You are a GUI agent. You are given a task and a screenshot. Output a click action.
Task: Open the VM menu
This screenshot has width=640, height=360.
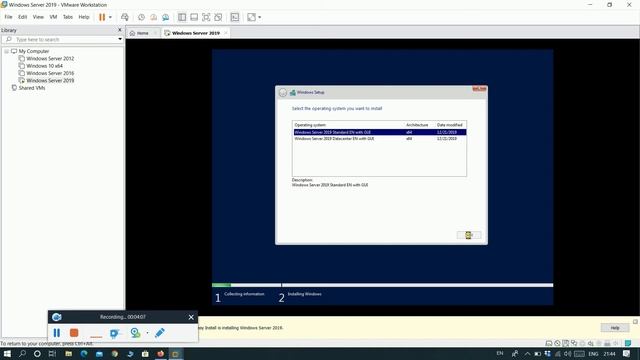tap(53, 17)
